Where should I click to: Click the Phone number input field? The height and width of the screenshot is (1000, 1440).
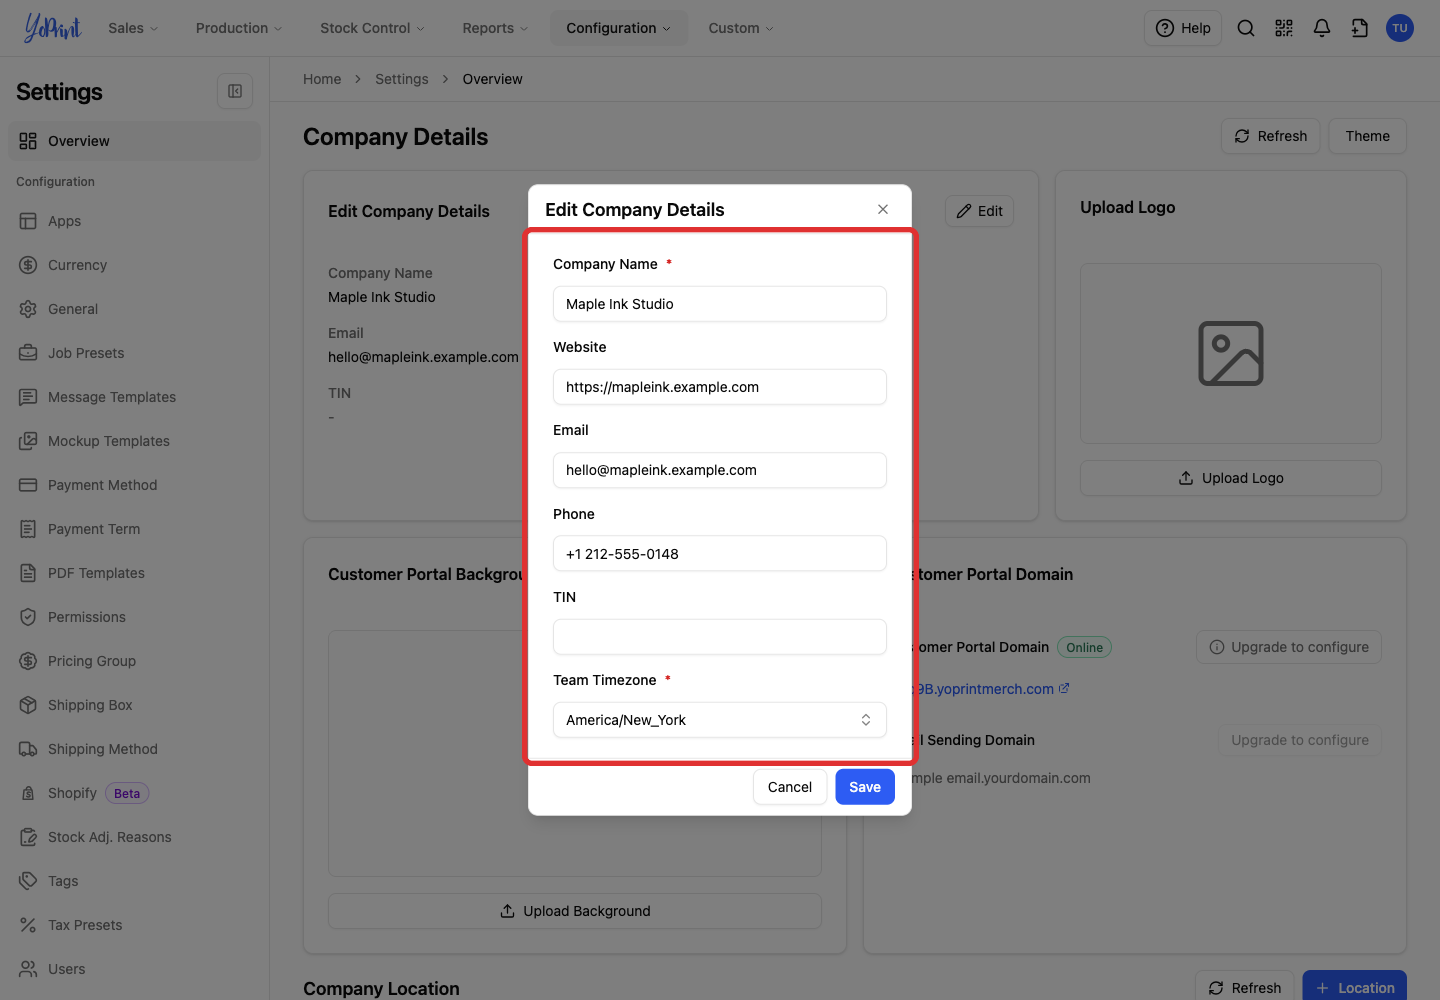720,554
